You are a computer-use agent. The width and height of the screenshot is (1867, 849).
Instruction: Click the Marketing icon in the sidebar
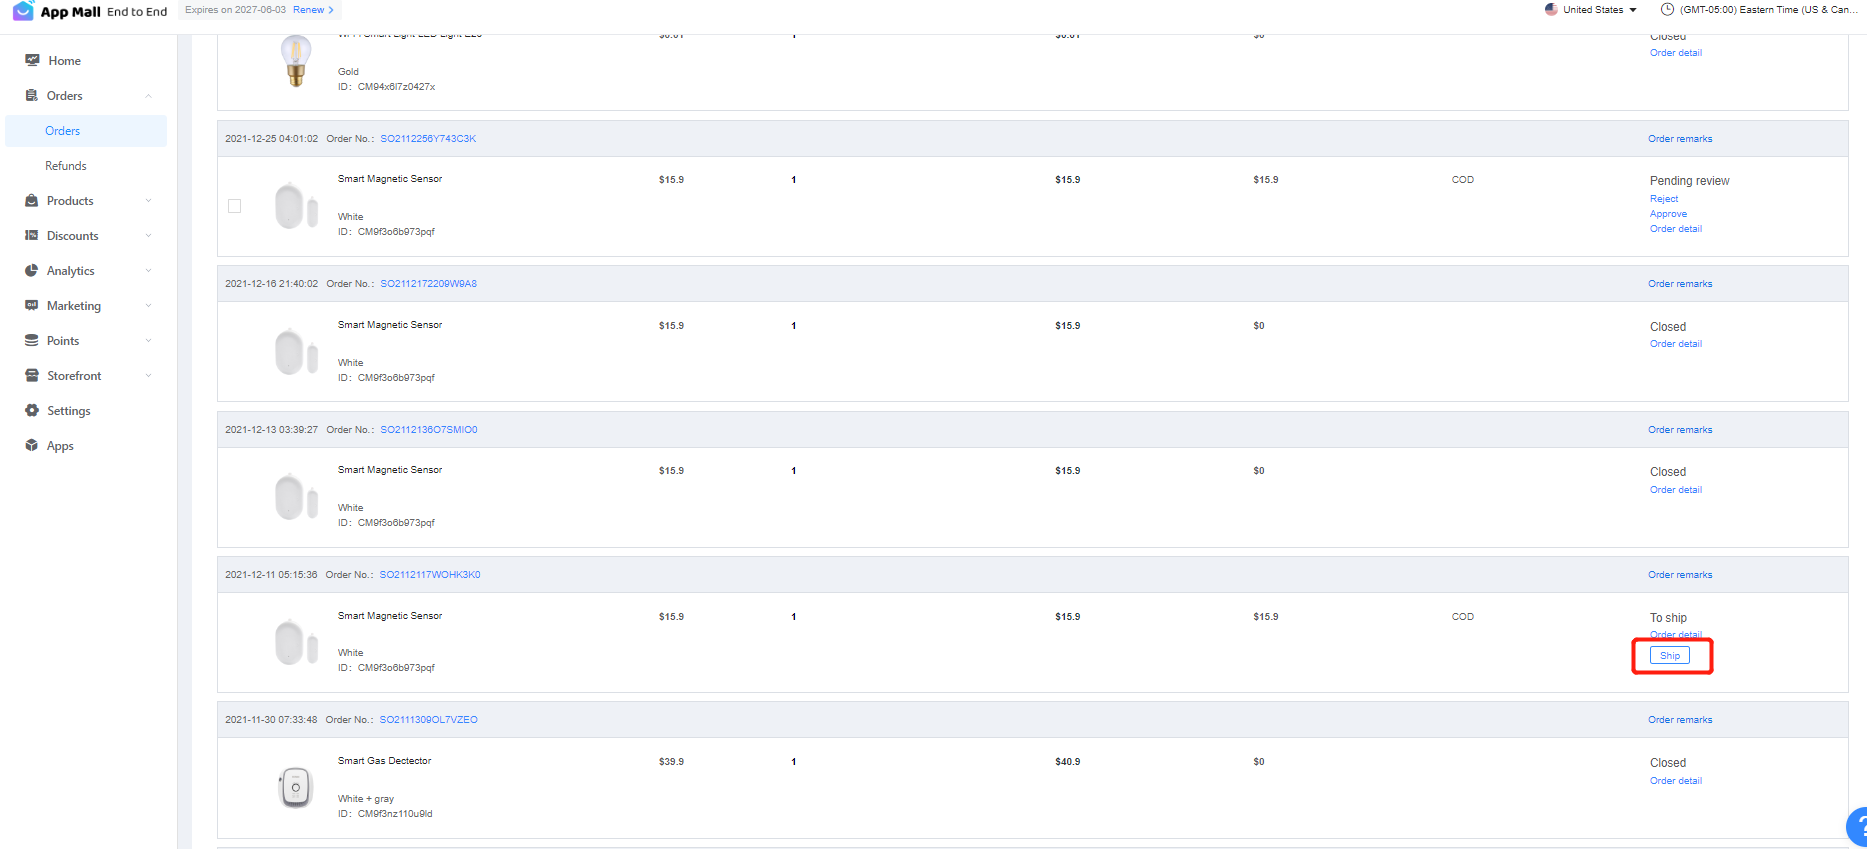(32, 305)
